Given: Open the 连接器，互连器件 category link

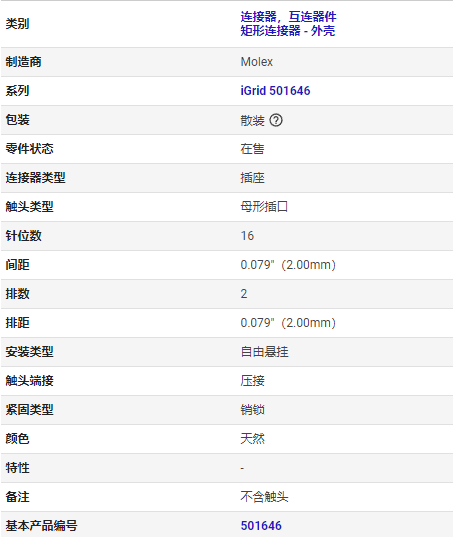Looking at the screenshot, I should [288, 16].
